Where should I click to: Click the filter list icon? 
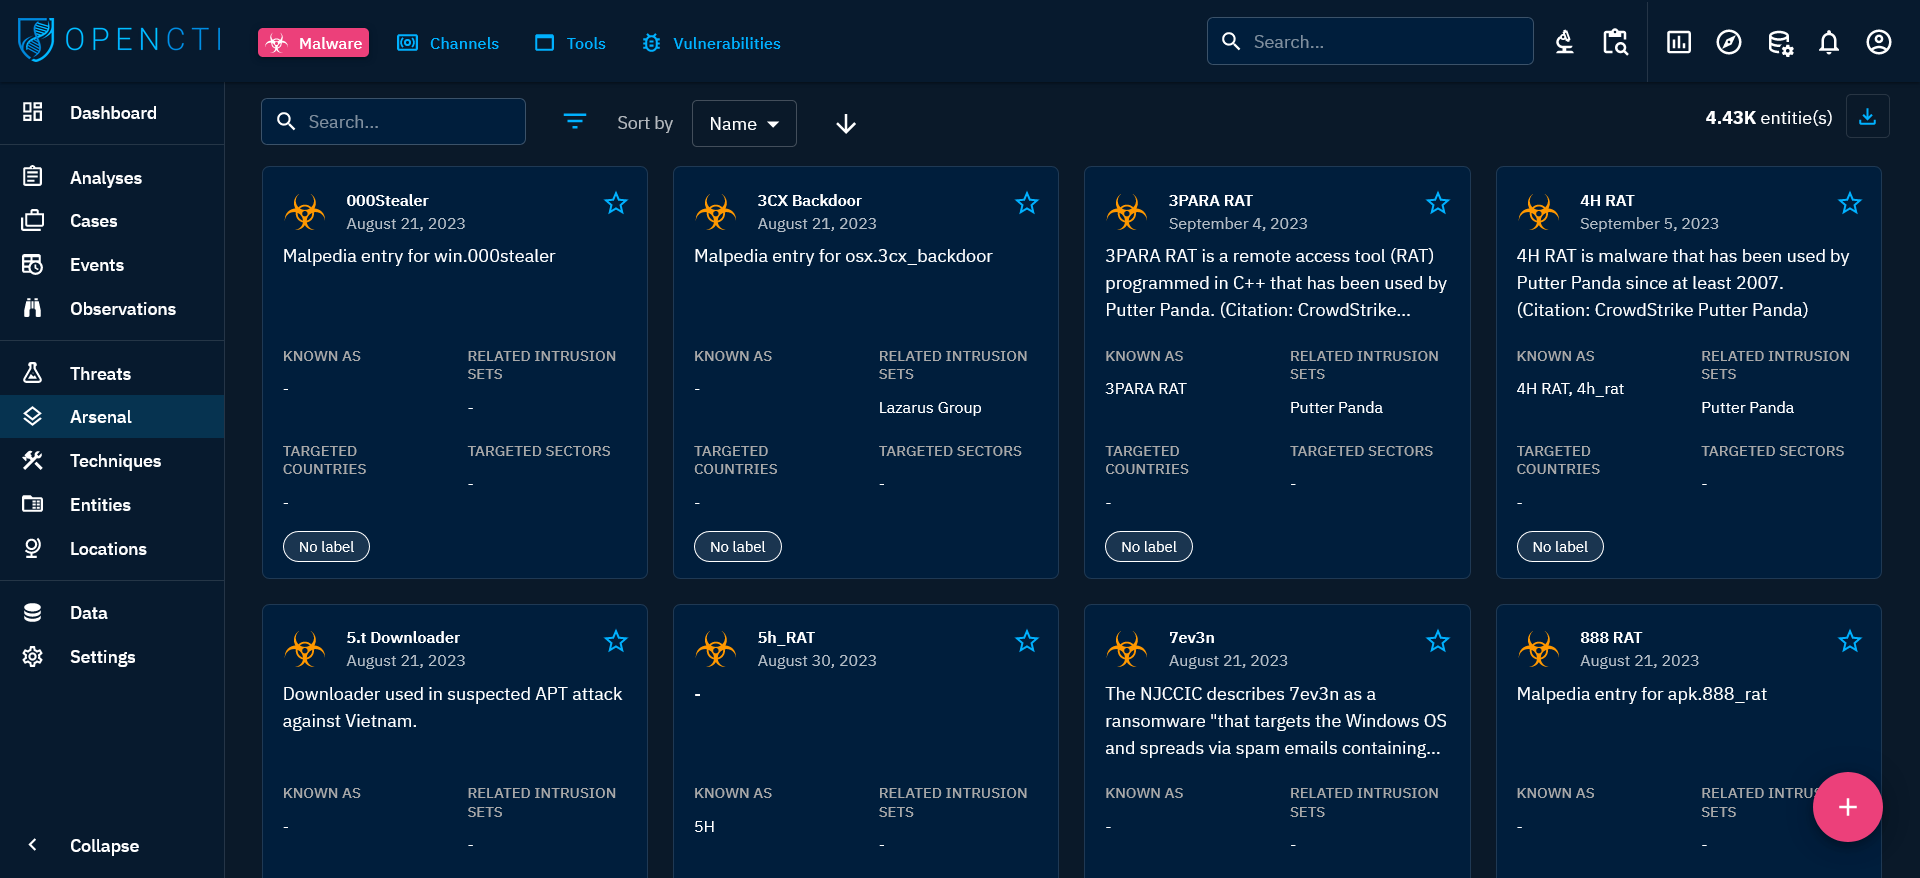[x=574, y=122]
